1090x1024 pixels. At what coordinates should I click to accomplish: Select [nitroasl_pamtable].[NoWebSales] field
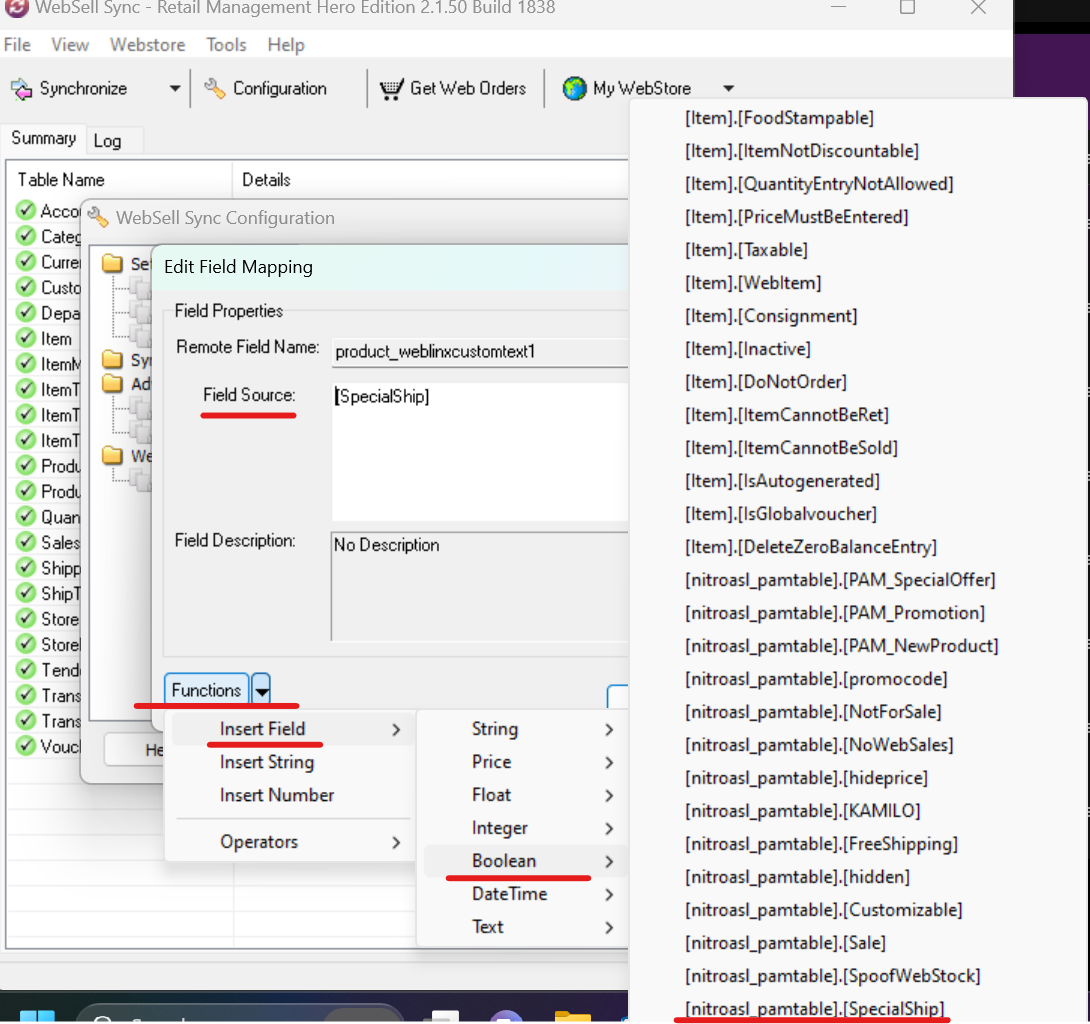819,745
